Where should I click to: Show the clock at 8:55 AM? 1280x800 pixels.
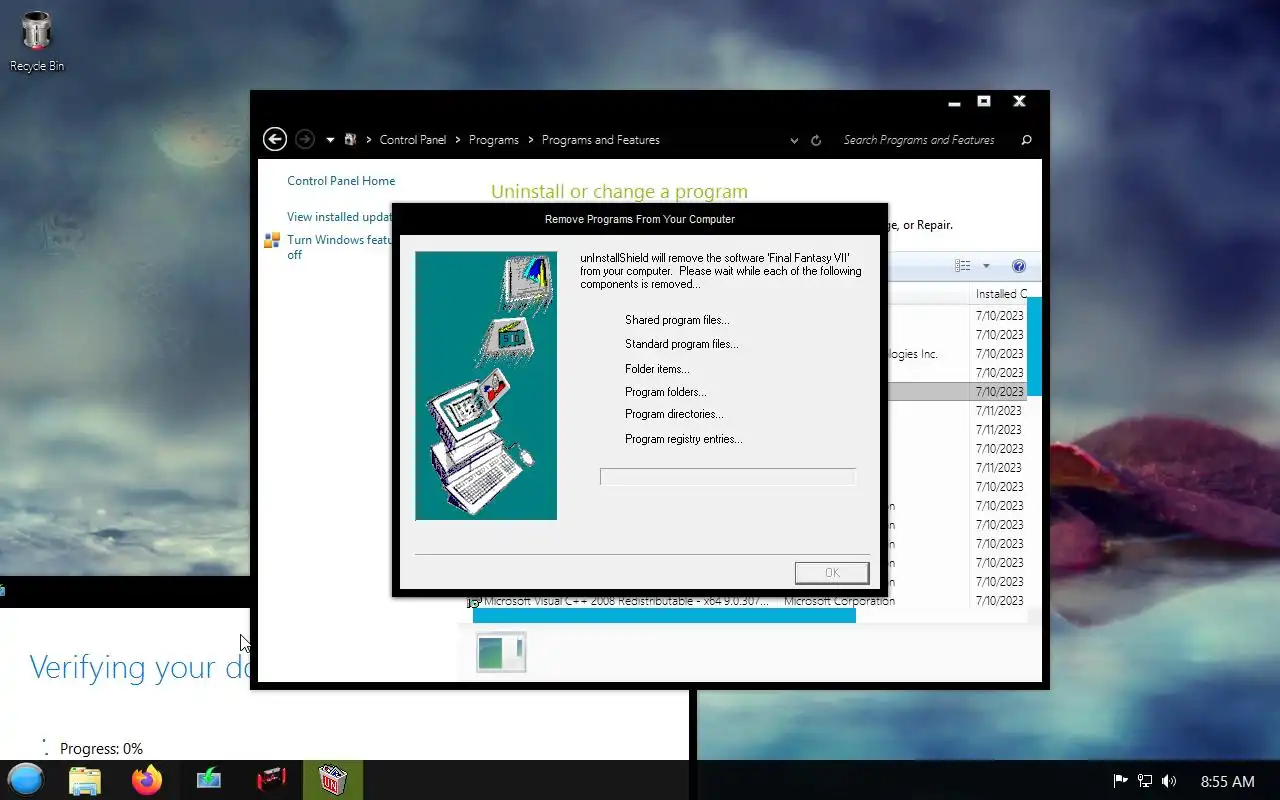coord(1227,781)
